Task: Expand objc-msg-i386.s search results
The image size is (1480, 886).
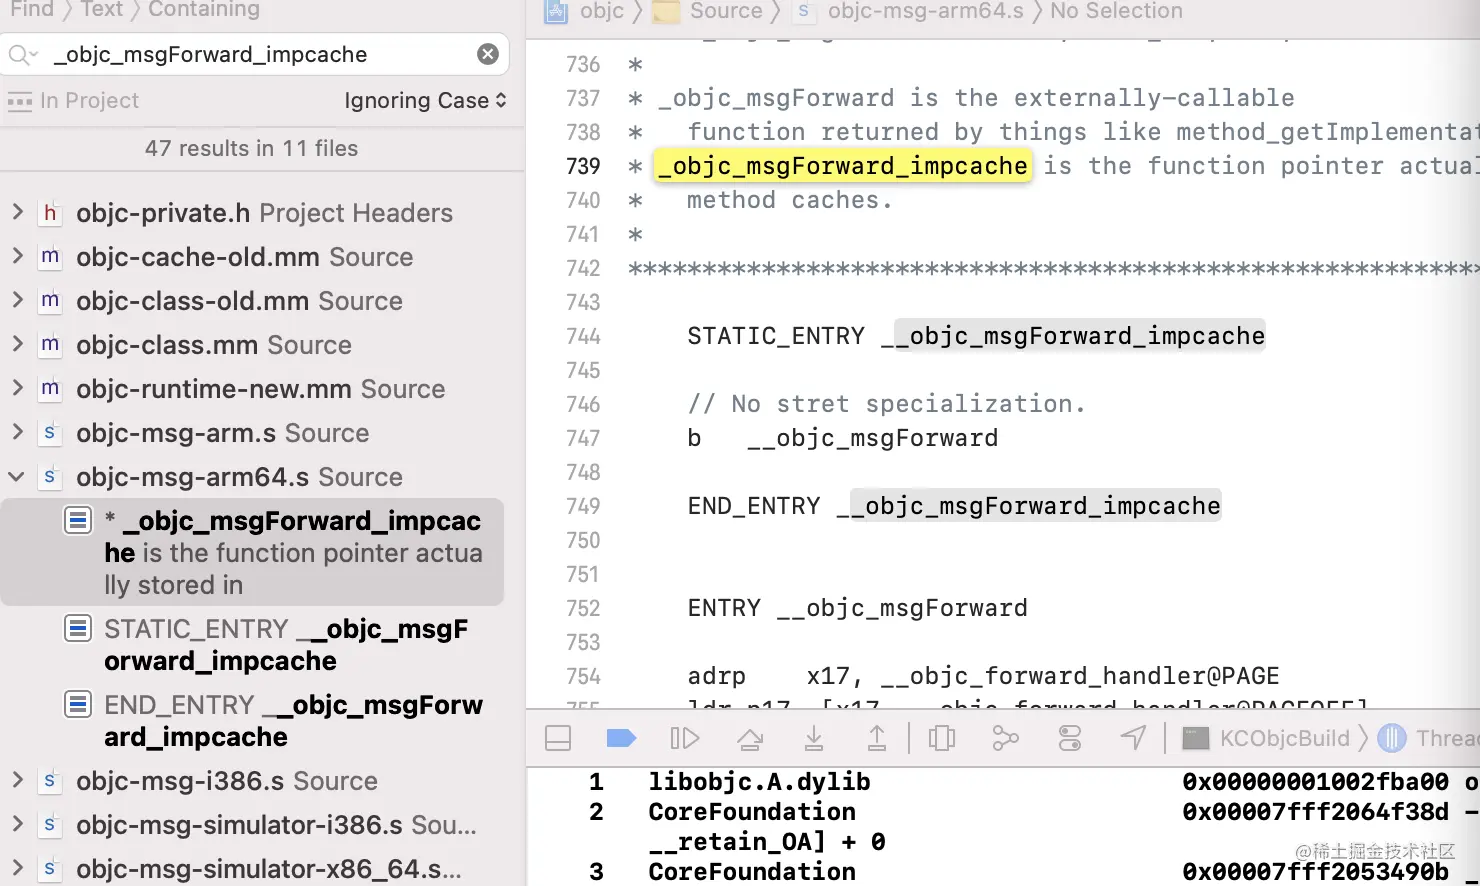Action: pyautogui.click(x=17, y=780)
